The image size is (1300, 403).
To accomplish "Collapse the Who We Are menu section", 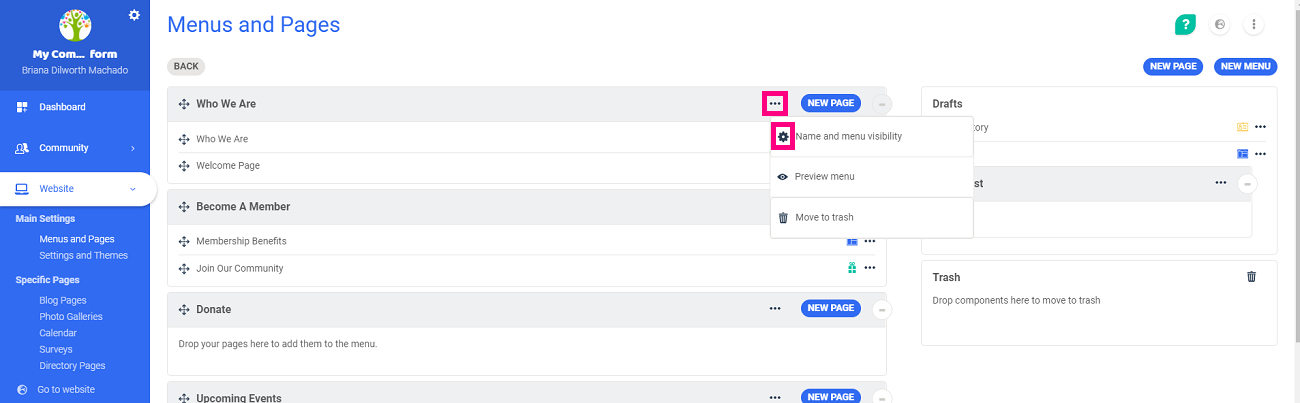I will point(881,104).
